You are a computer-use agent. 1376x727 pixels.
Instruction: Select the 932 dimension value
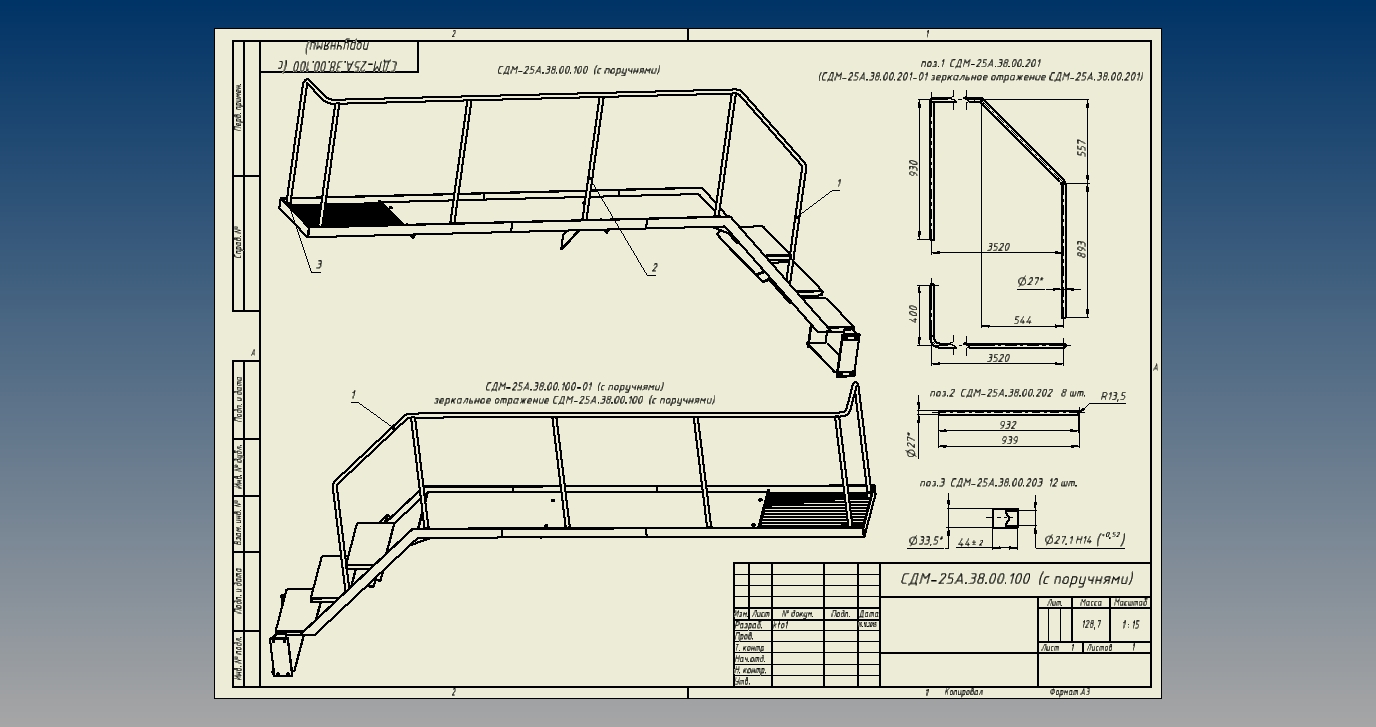(x=1008, y=425)
